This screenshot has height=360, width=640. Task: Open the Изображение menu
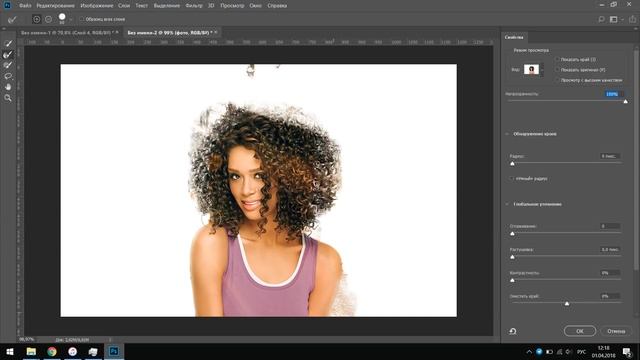pos(97,6)
